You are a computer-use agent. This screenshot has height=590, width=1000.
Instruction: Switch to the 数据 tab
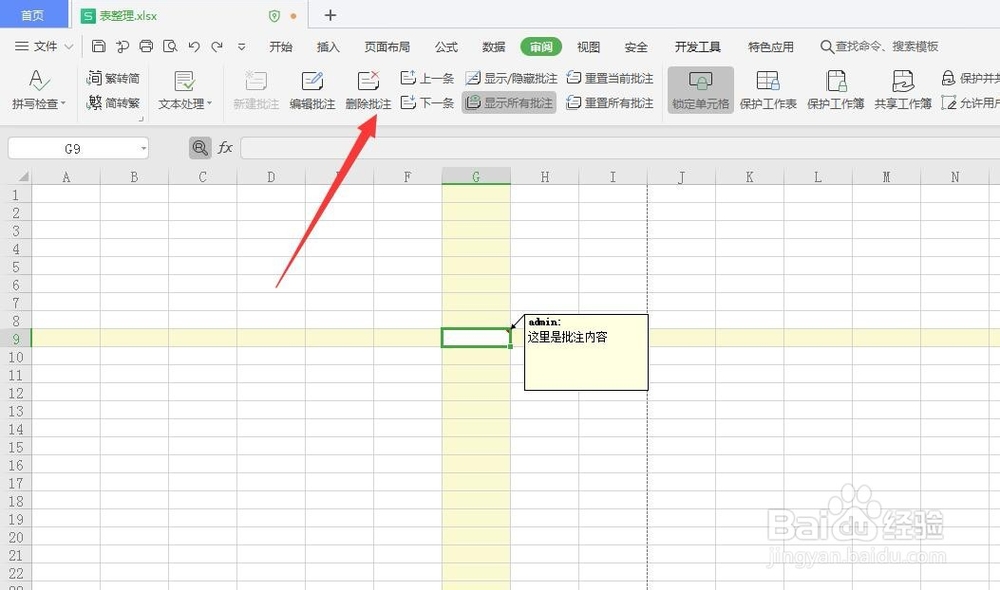[494, 47]
